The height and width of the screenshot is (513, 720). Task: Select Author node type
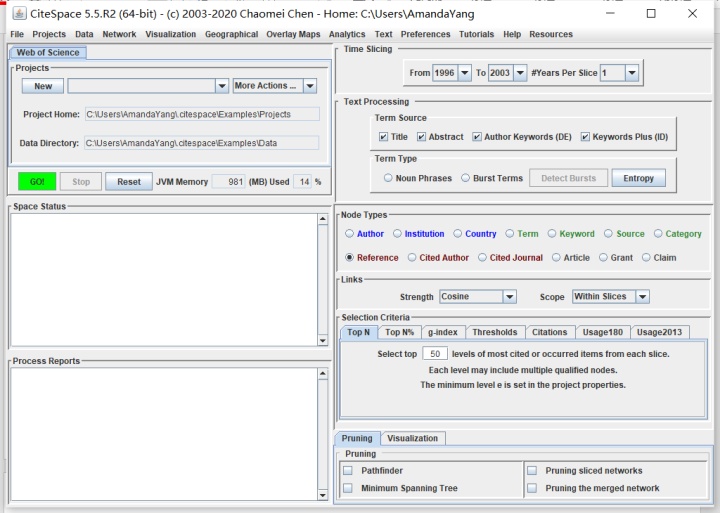tap(349, 234)
